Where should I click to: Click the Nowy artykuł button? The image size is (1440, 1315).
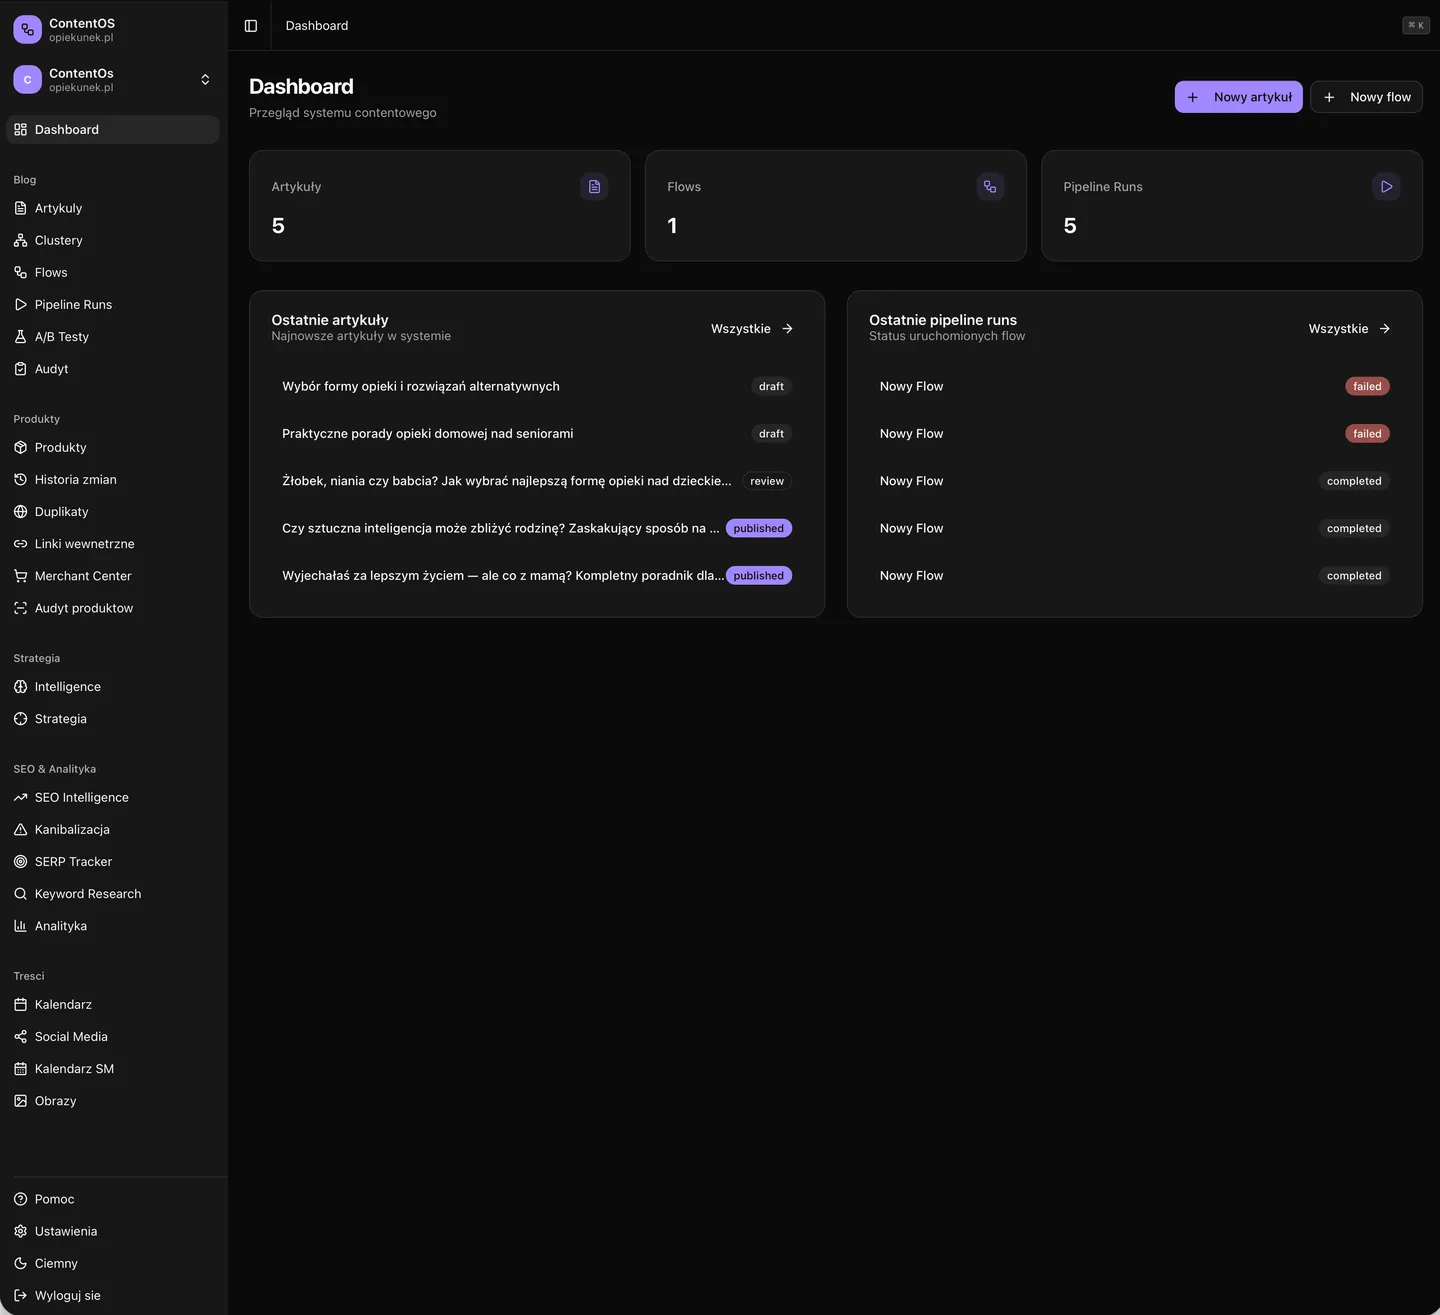1238,97
